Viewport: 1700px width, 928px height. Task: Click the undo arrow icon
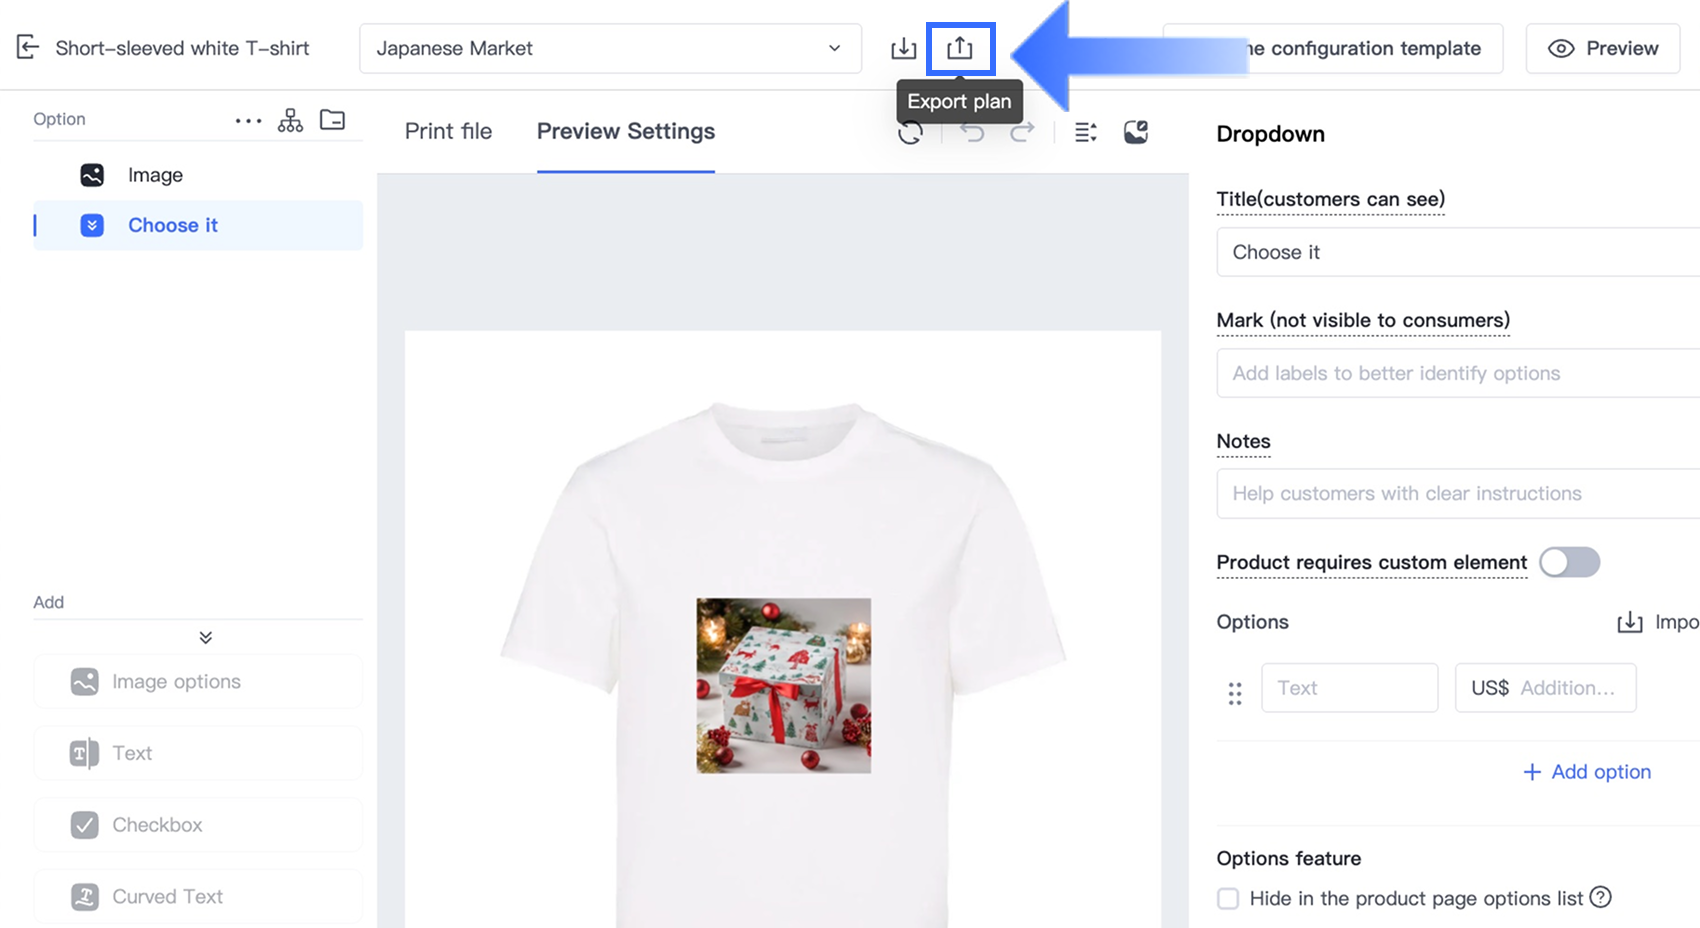[972, 132]
